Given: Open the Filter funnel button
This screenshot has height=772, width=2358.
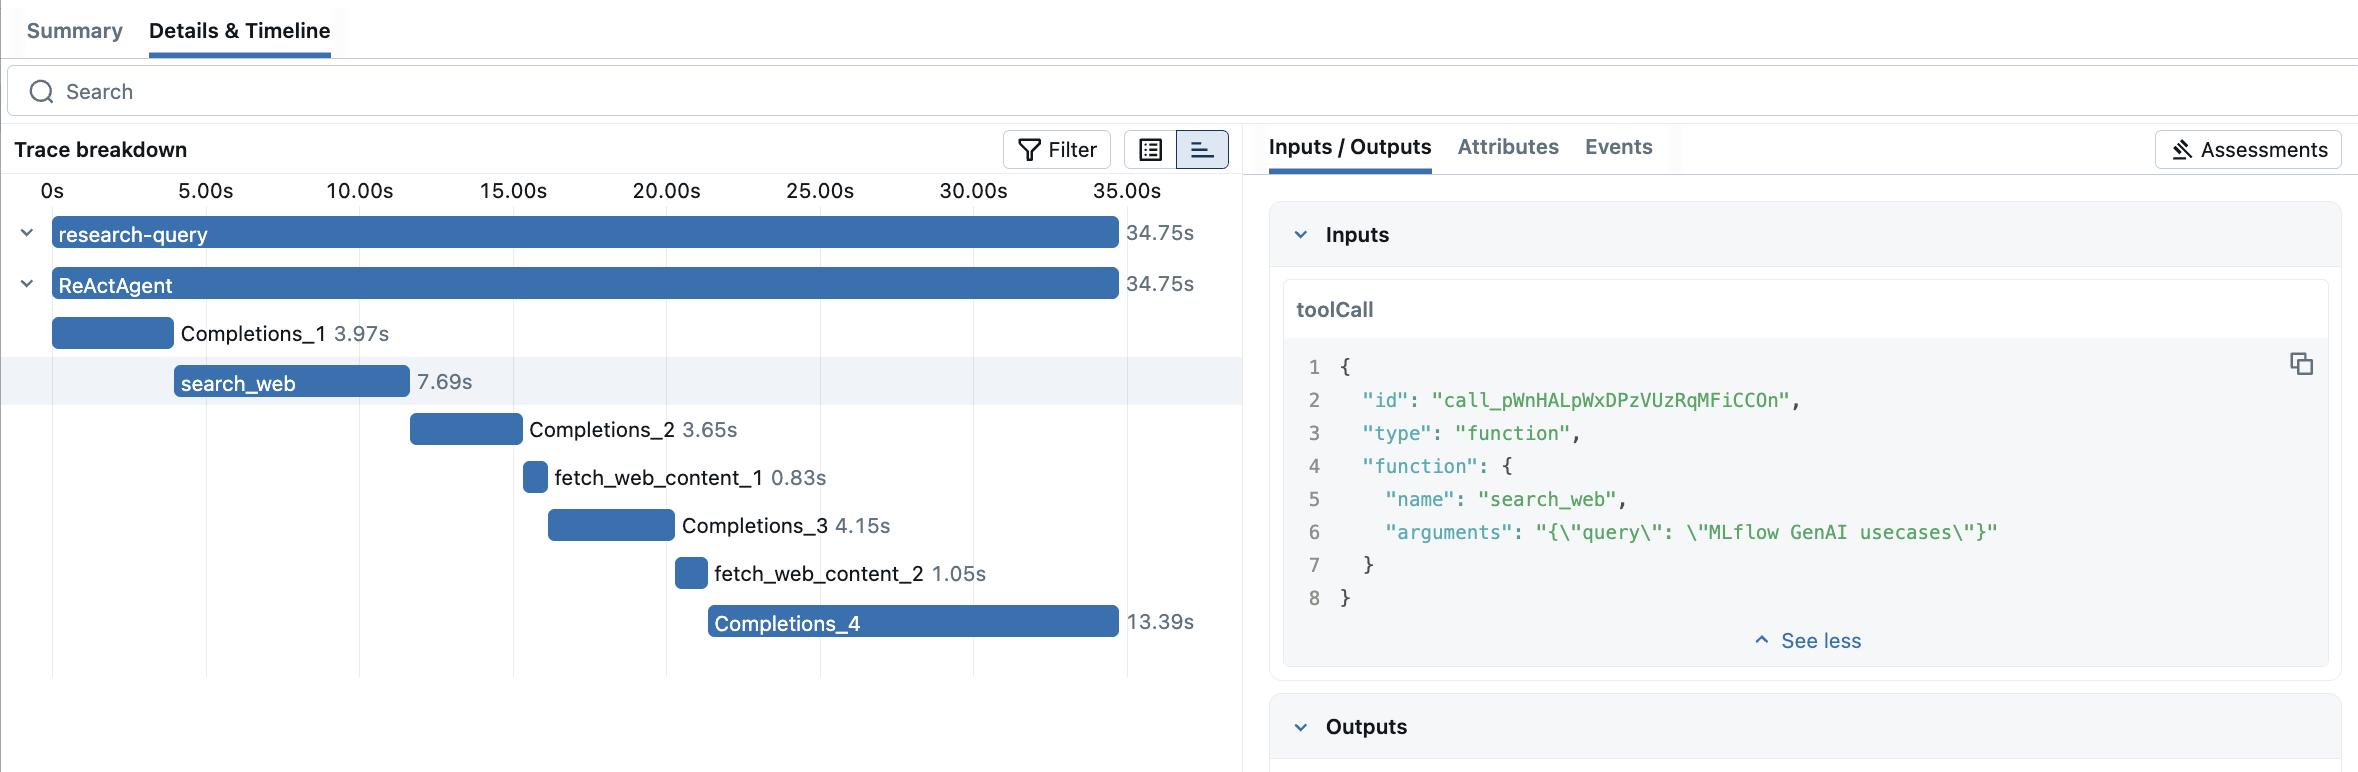Looking at the screenshot, I should point(1057,150).
